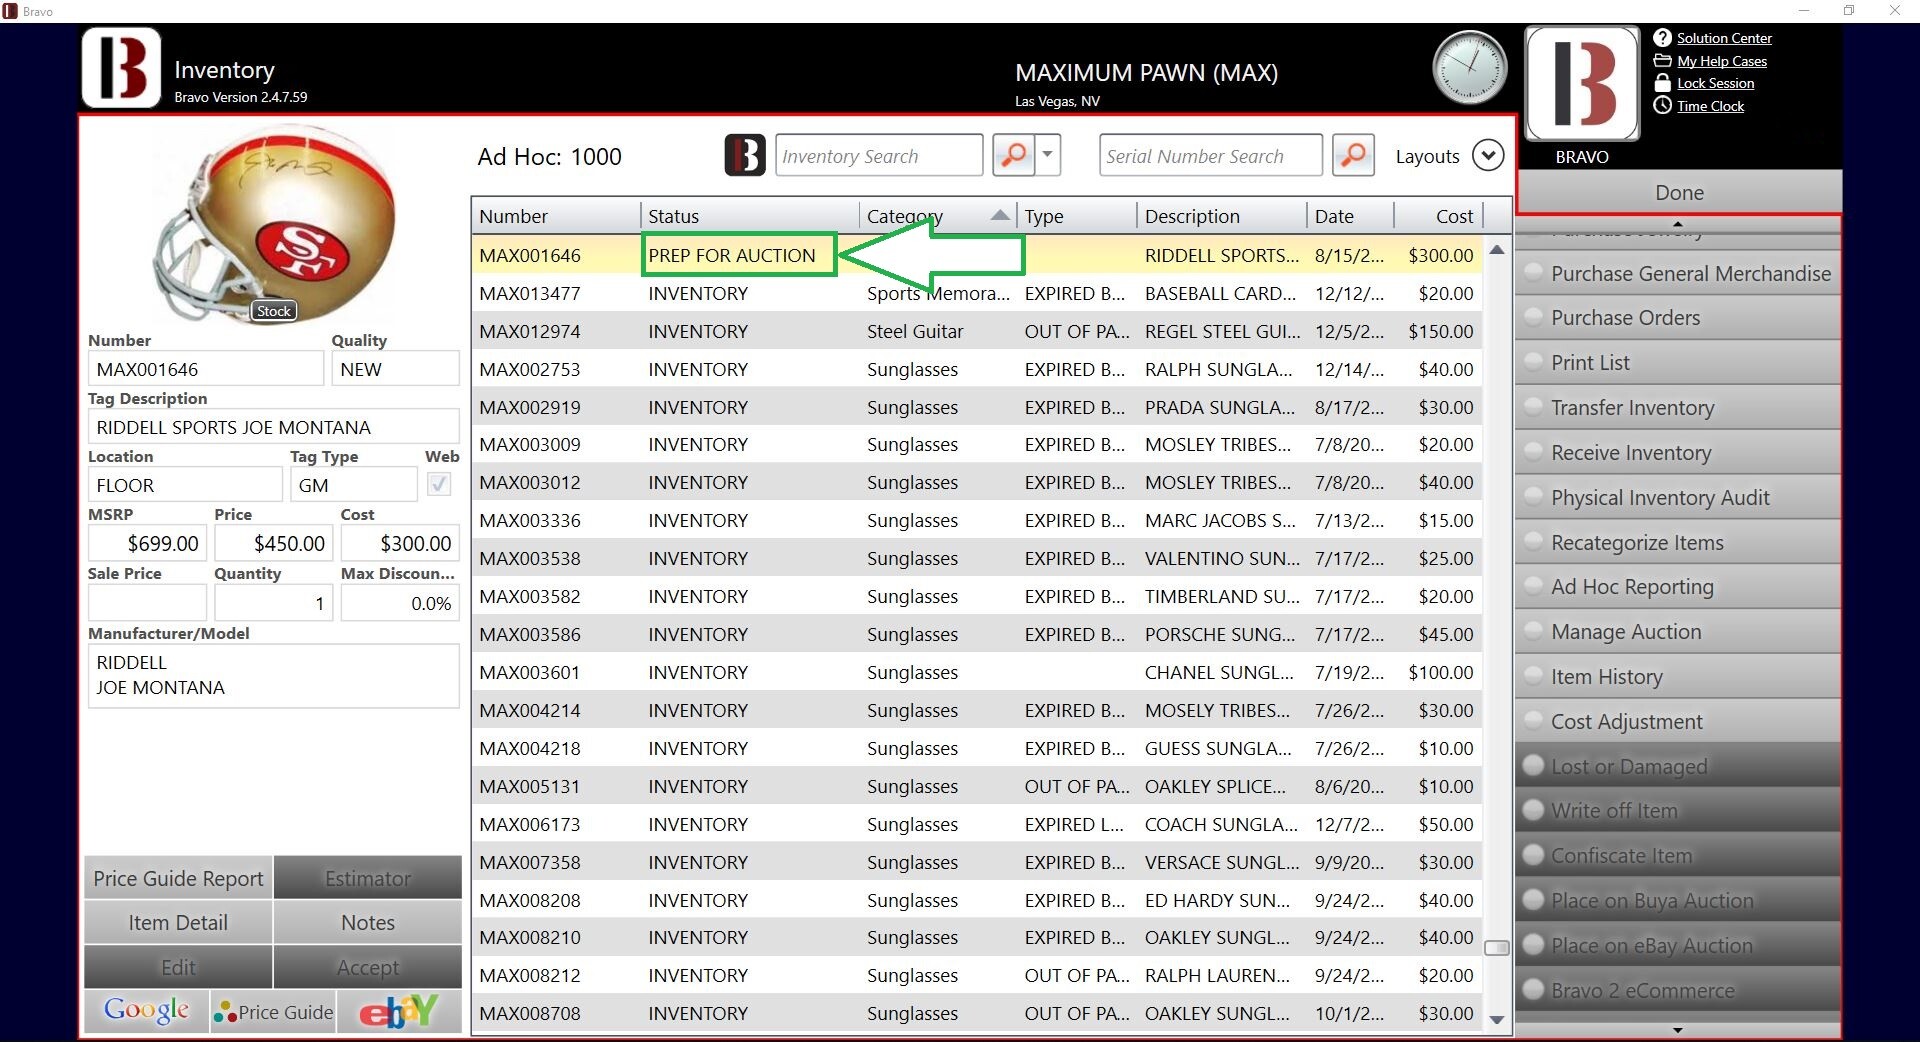Click the My Help Cases link
The height and width of the screenshot is (1042, 1920).
[x=1722, y=61]
